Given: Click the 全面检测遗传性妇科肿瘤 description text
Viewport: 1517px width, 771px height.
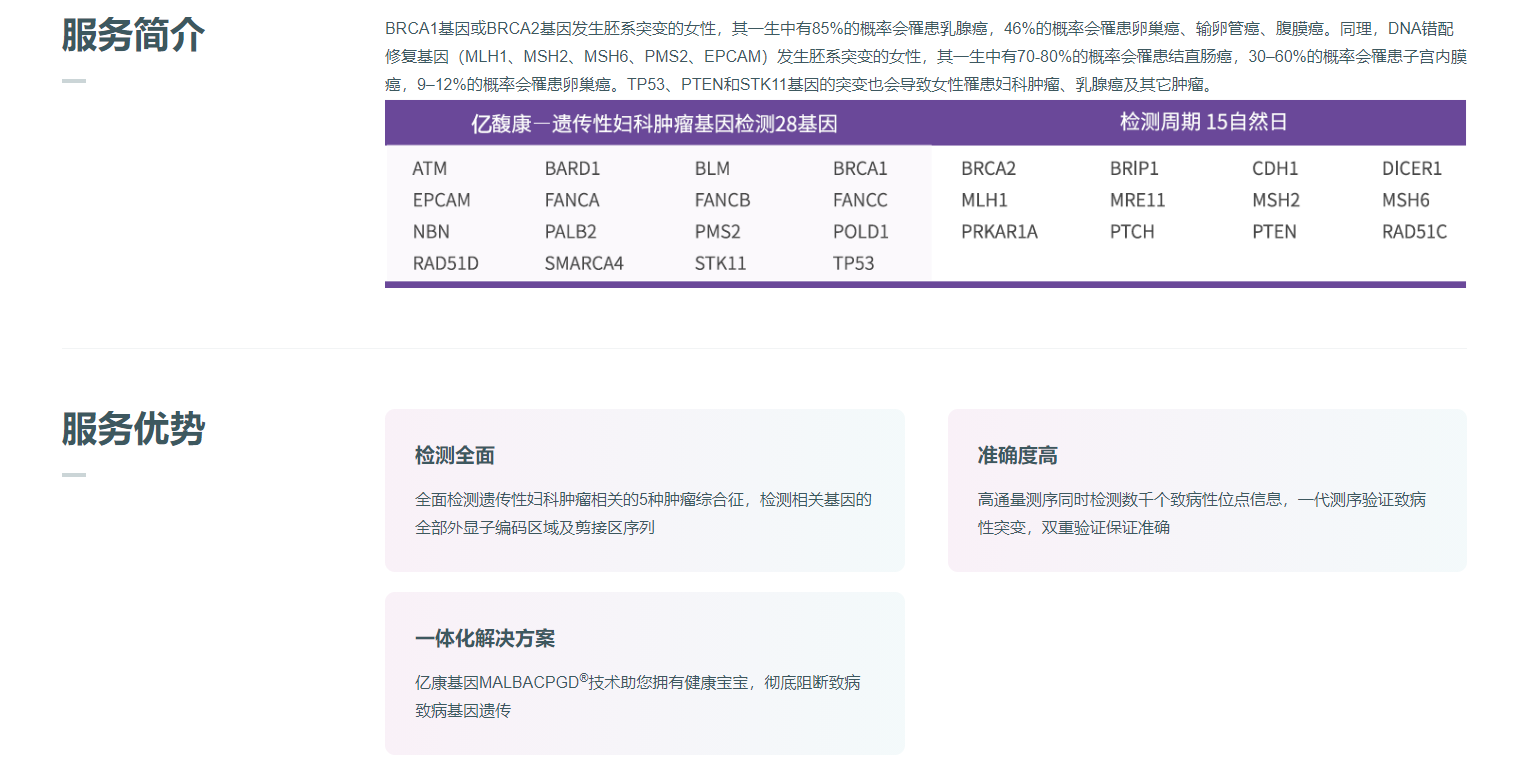Looking at the screenshot, I should pyautogui.click(x=643, y=513).
